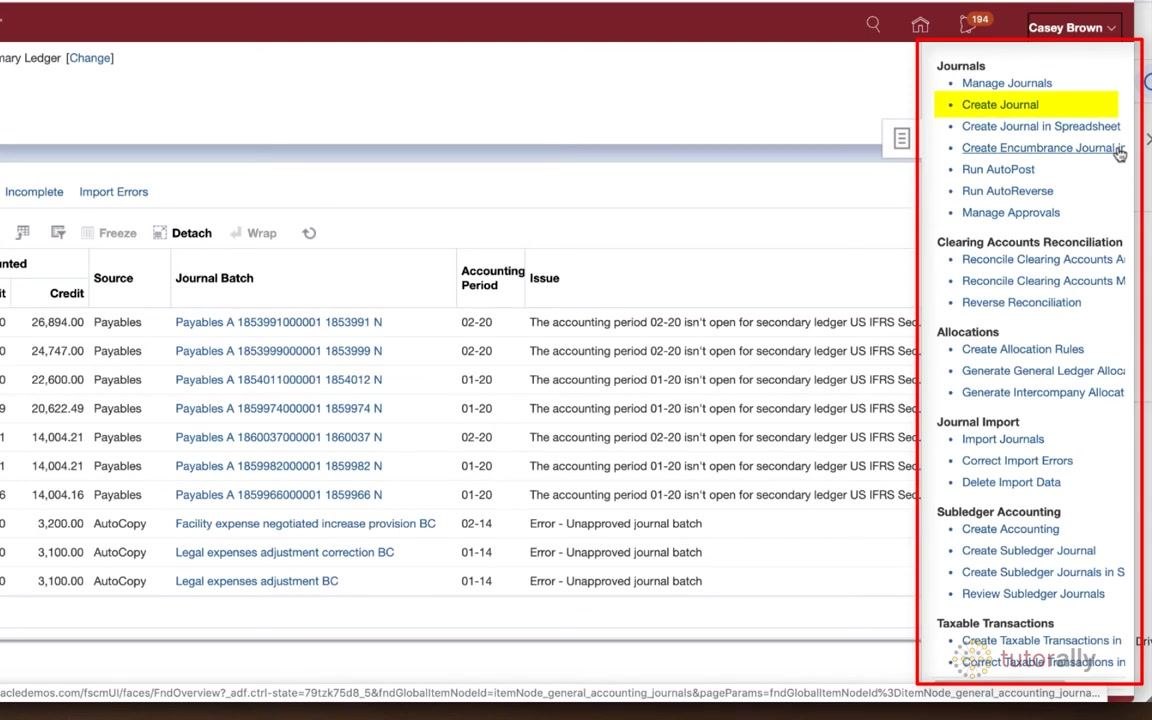Click Create Journal in Spreadsheet task
This screenshot has height=720, width=1152.
(1041, 126)
